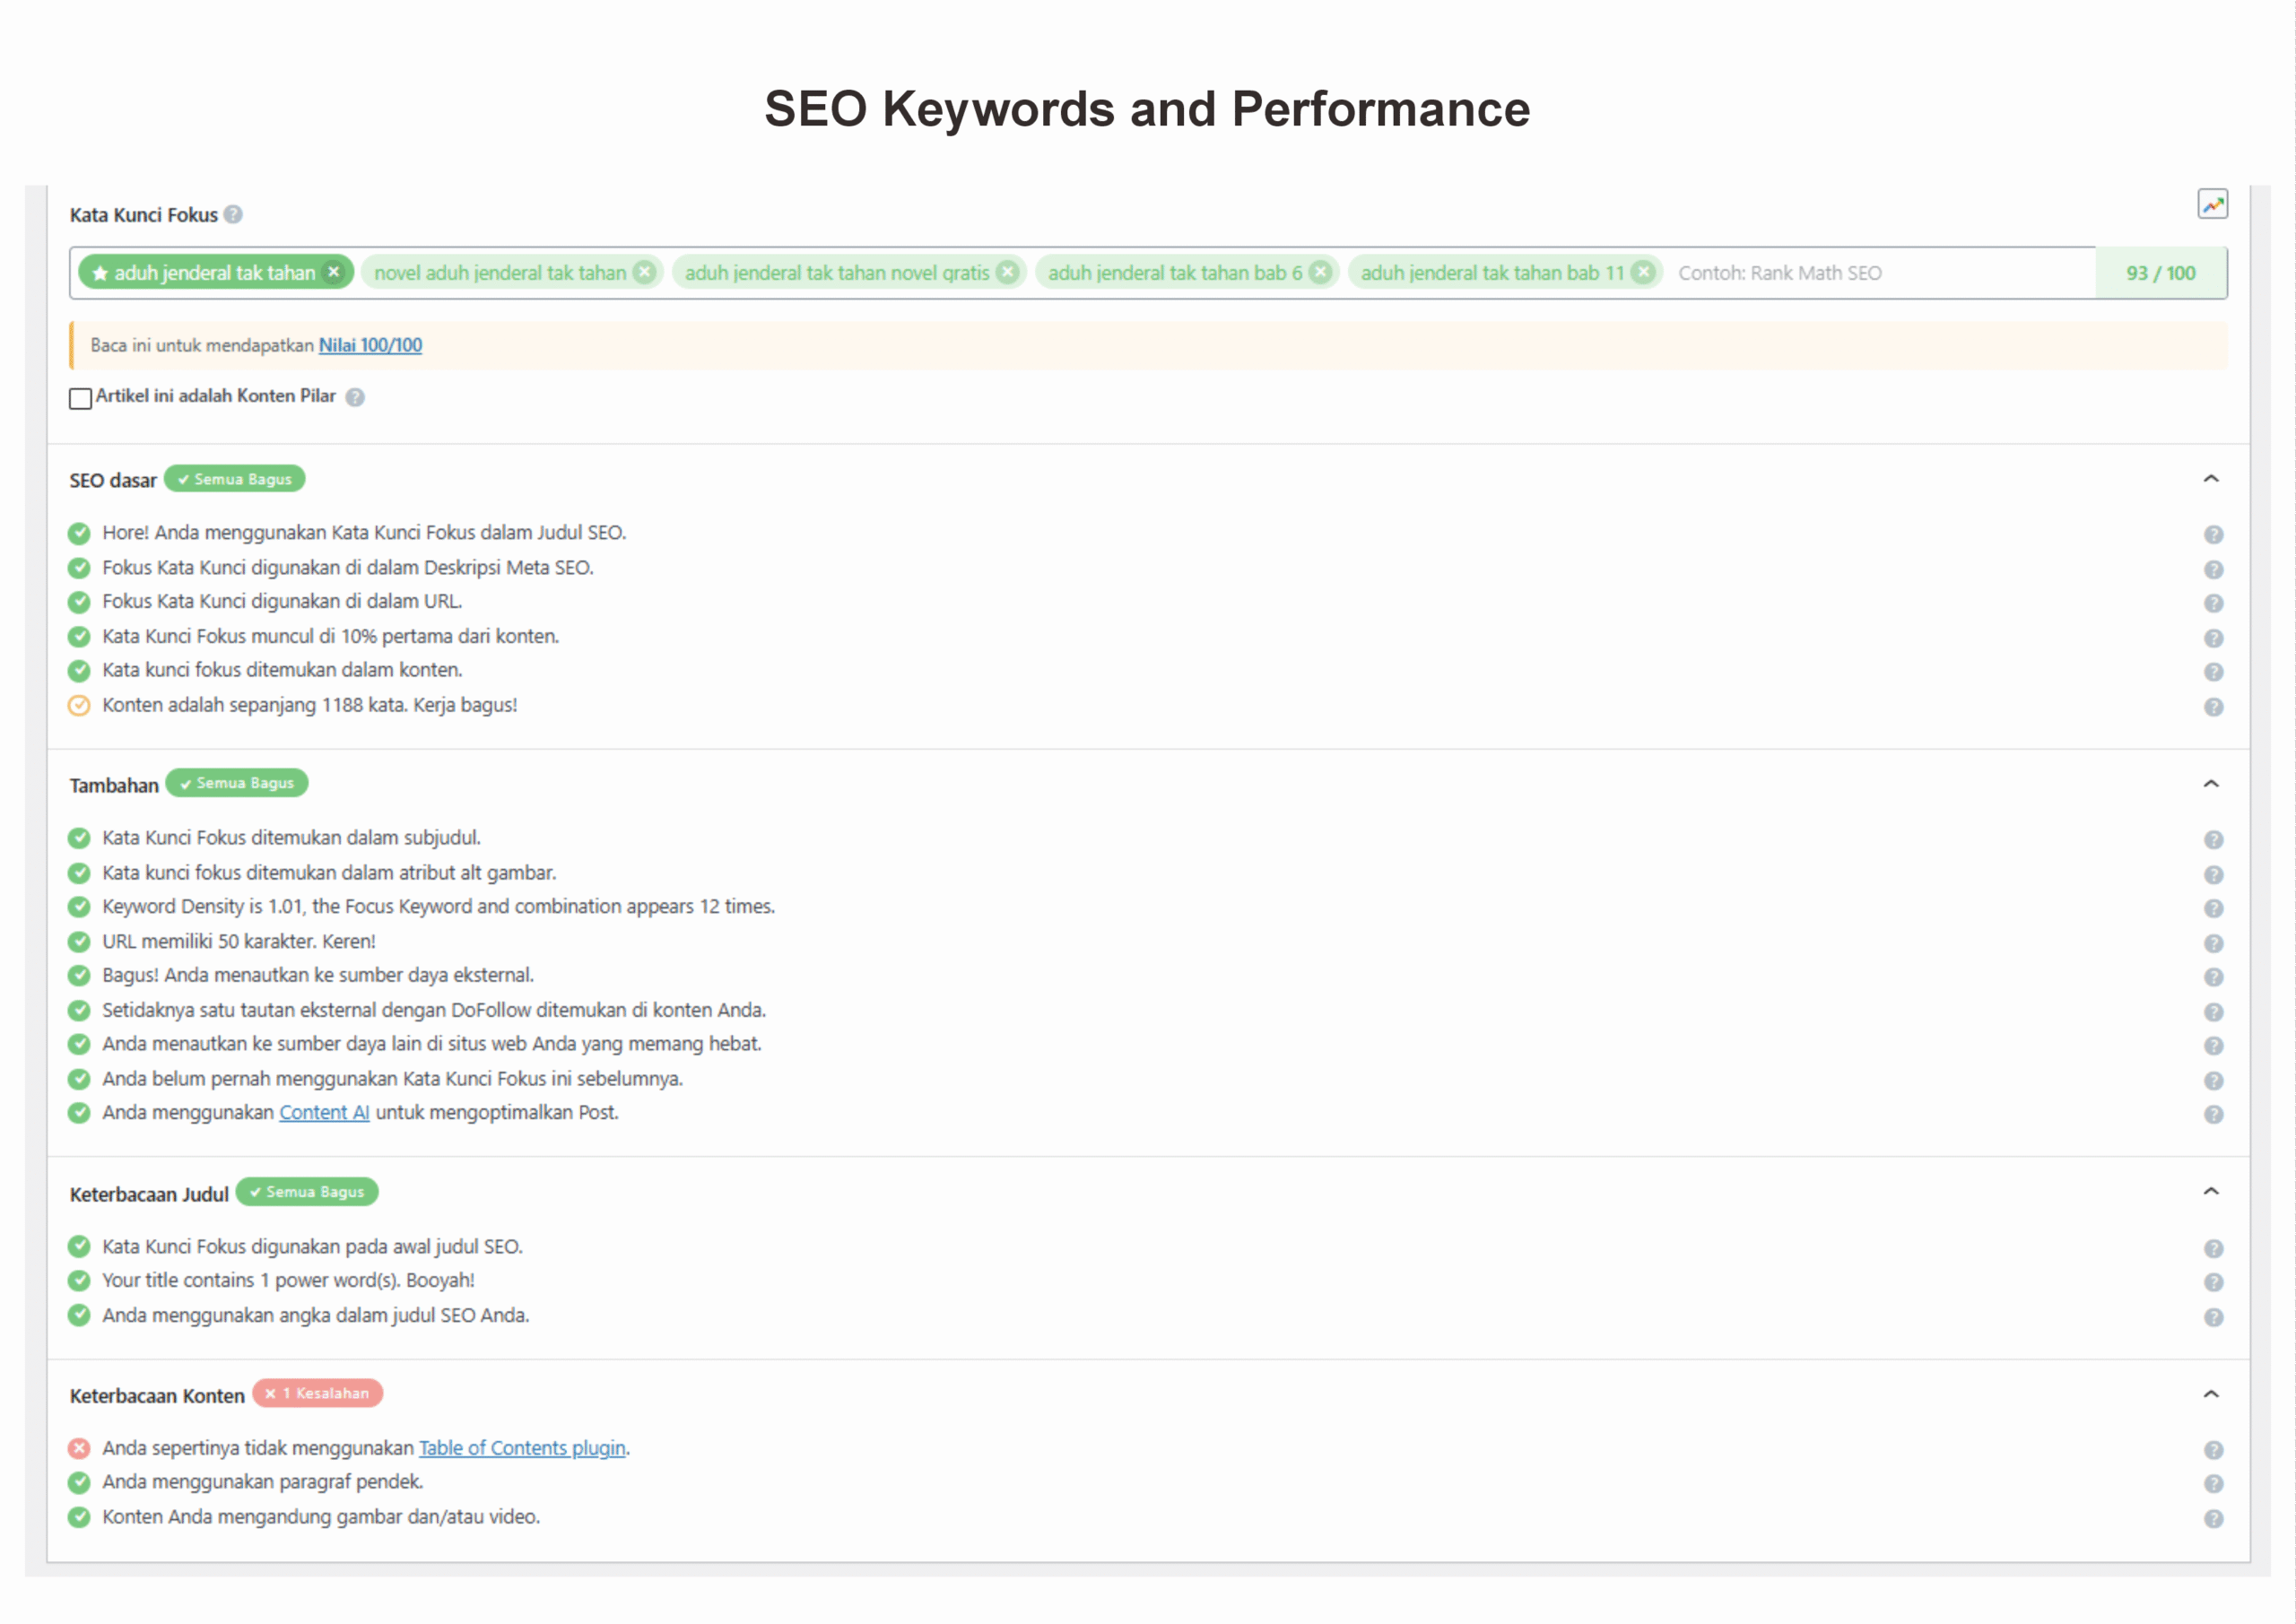Viewport: 2296px width, 1624px height.
Task: Delete primary keyword 'aduh jenderal tak tahan'
Action: [x=334, y=272]
